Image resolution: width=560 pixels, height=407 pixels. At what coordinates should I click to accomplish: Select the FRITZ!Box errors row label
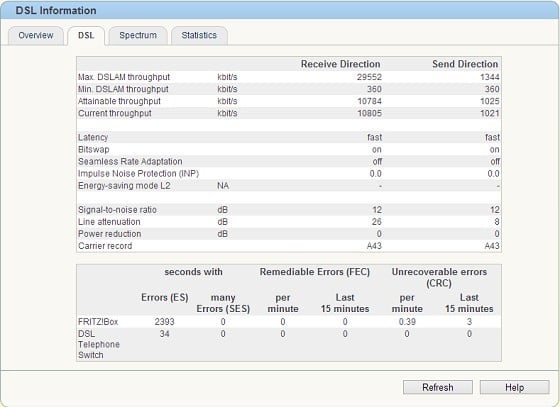[x=98, y=322]
